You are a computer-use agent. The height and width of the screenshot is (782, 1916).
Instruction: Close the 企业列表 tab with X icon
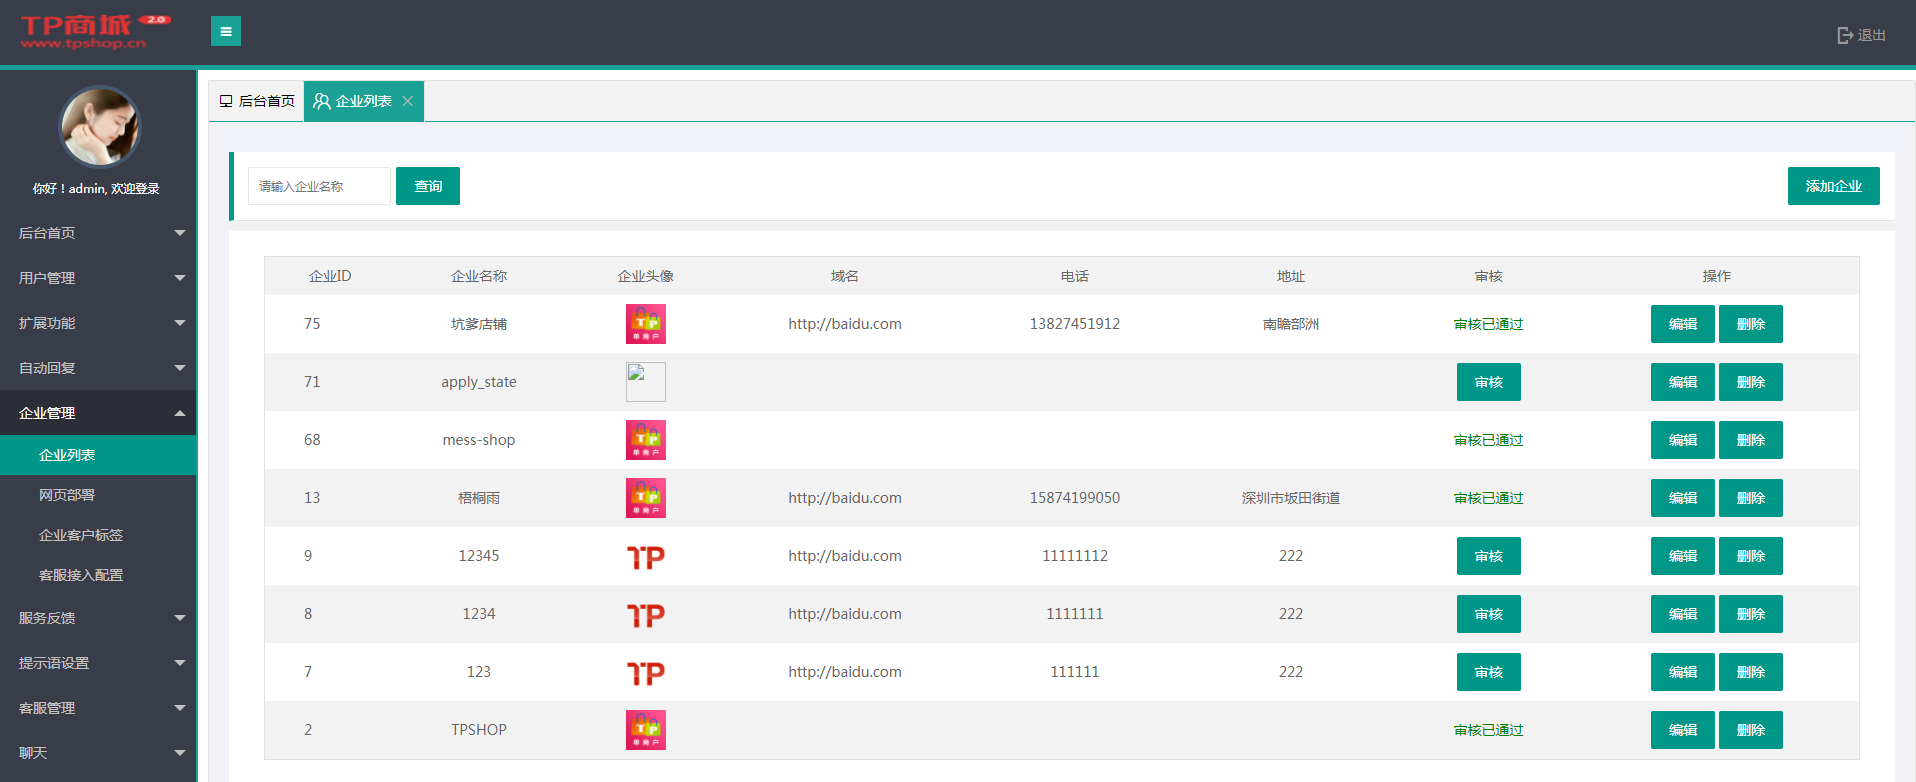tap(408, 101)
